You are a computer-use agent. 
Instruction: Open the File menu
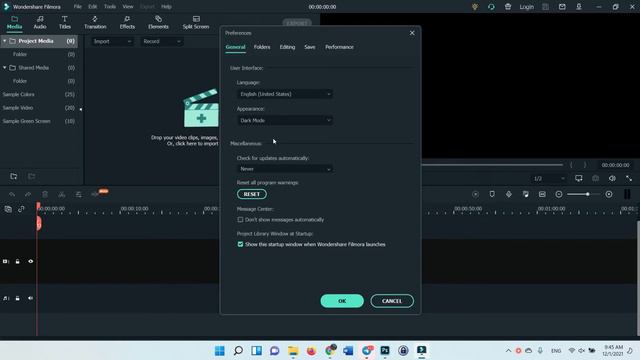pos(78,7)
